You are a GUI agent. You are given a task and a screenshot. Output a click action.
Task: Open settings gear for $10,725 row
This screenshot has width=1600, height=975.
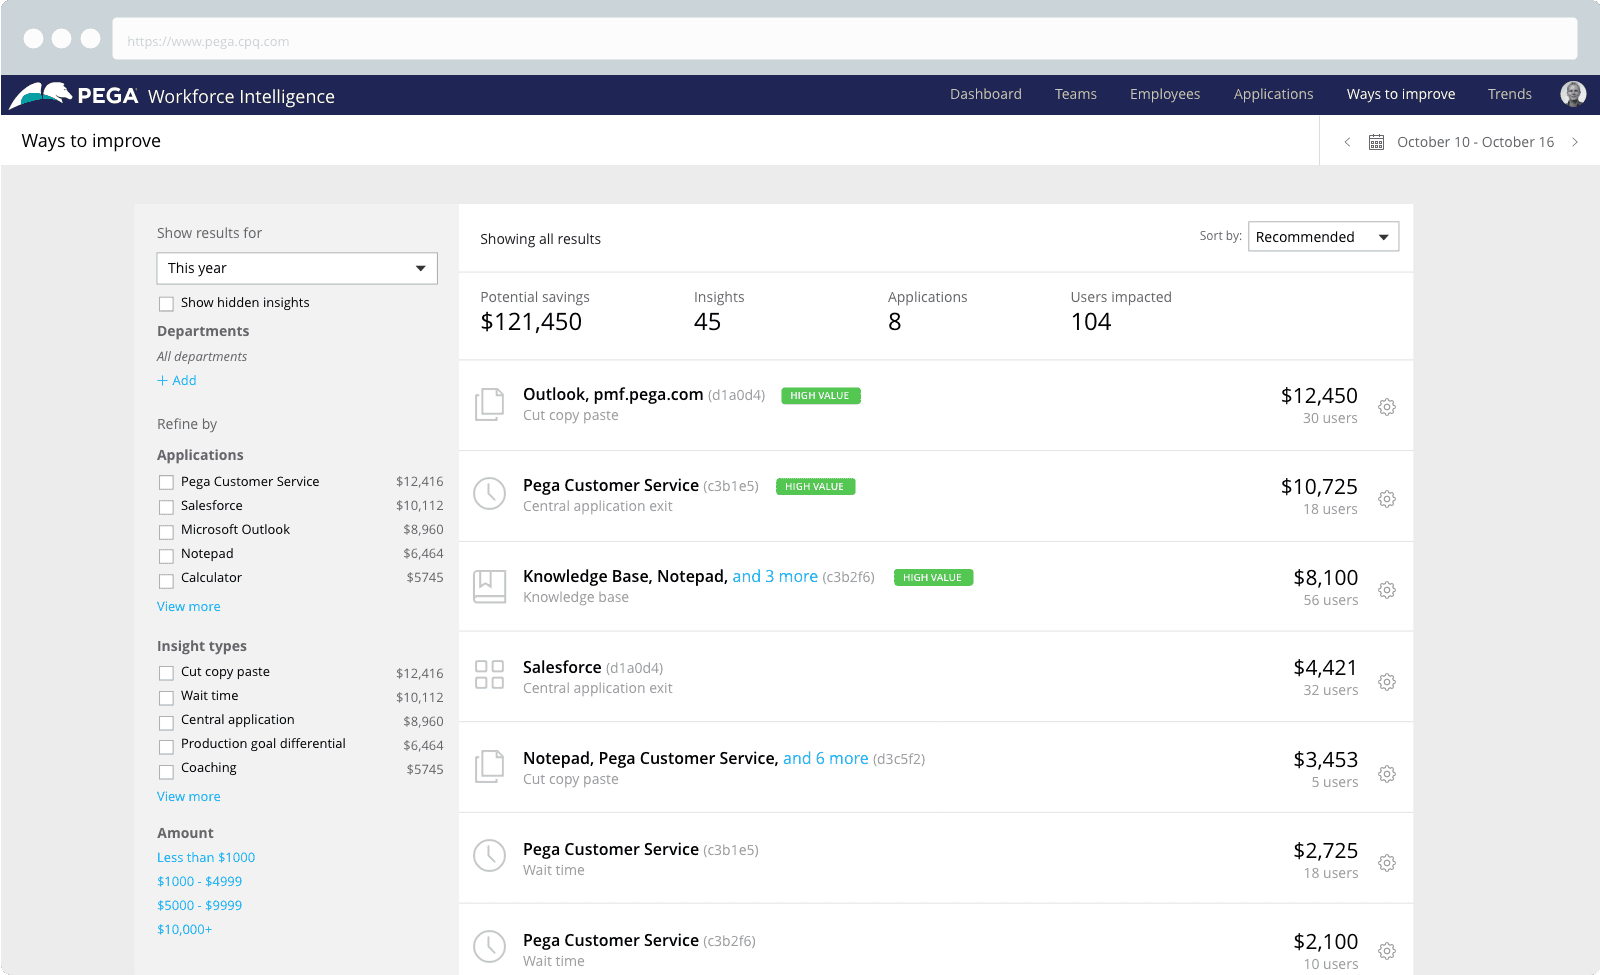[1387, 498]
